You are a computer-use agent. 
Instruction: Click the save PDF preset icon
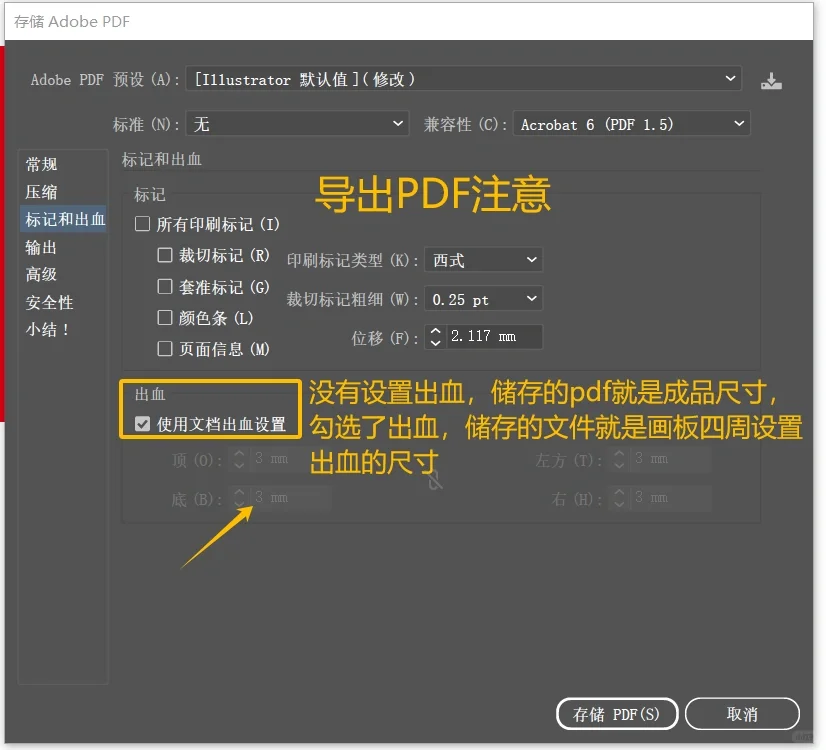pos(771,79)
